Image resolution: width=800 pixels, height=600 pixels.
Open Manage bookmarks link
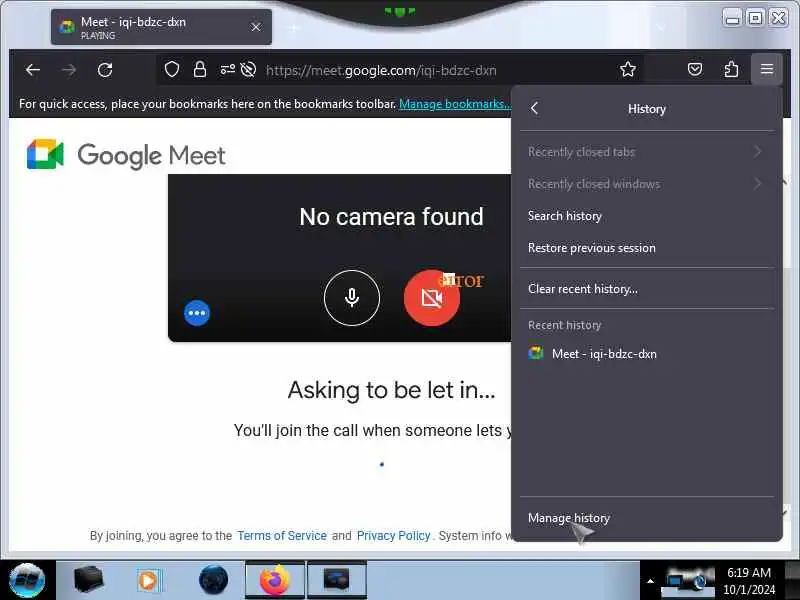[455, 104]
